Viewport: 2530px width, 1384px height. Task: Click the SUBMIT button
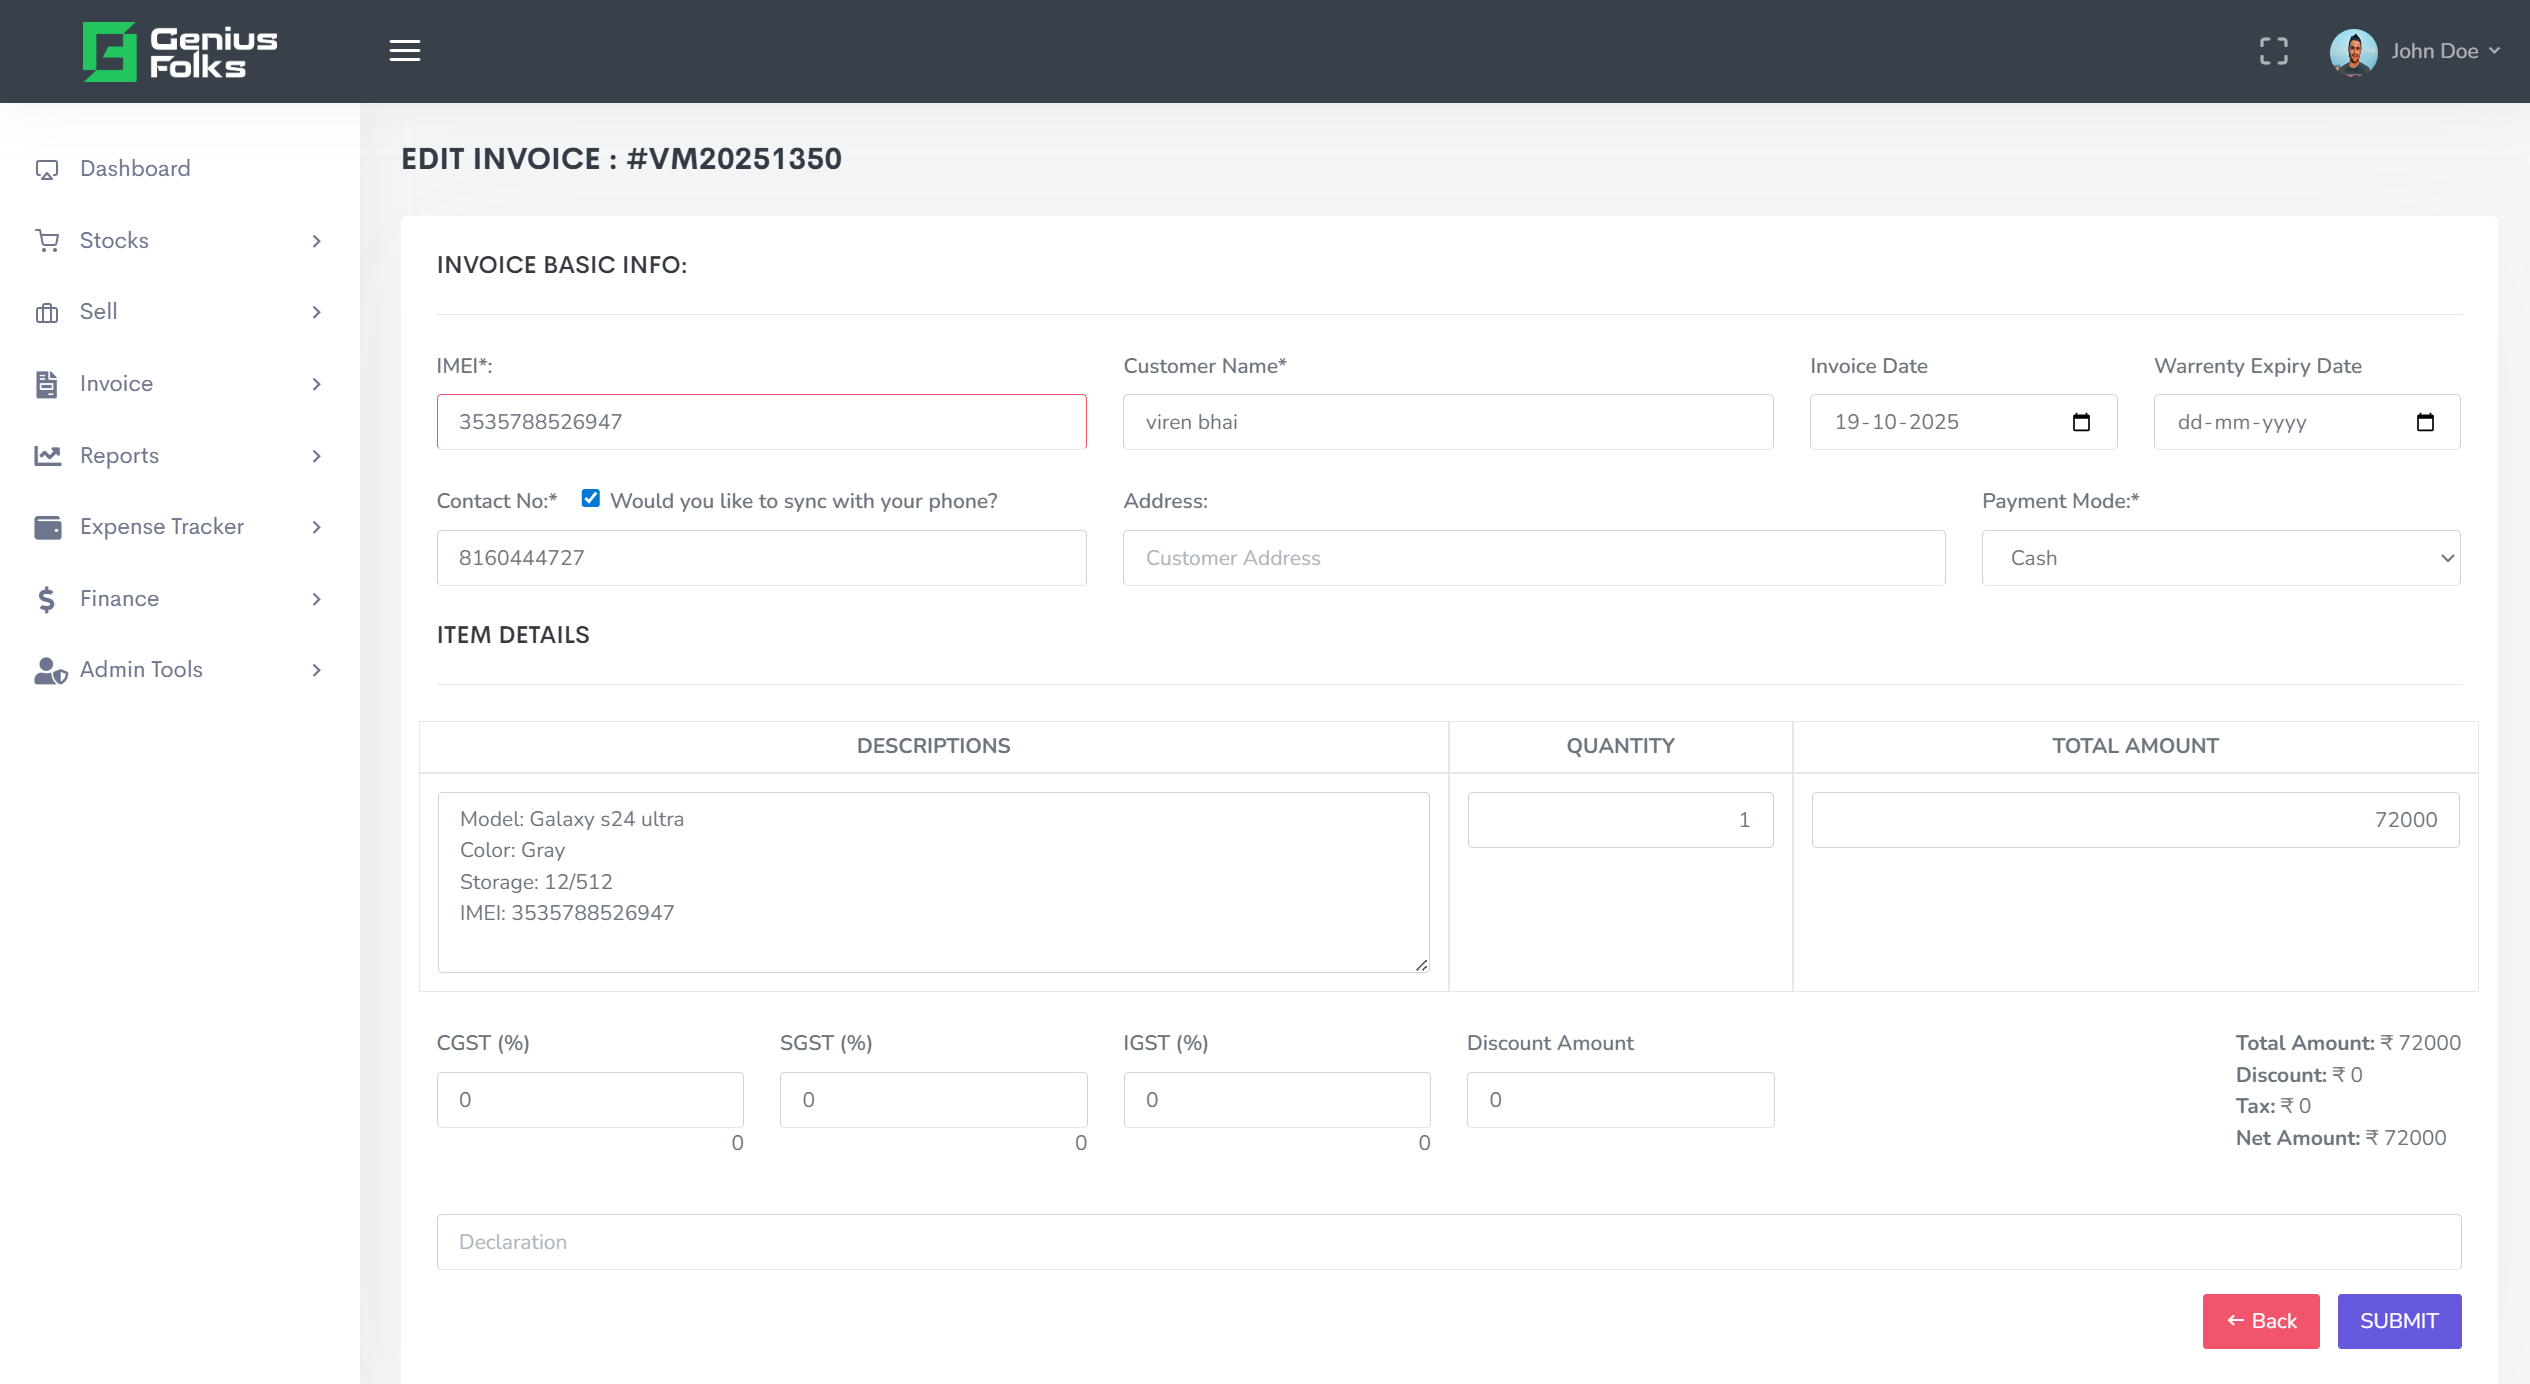pos(2398,1321)
